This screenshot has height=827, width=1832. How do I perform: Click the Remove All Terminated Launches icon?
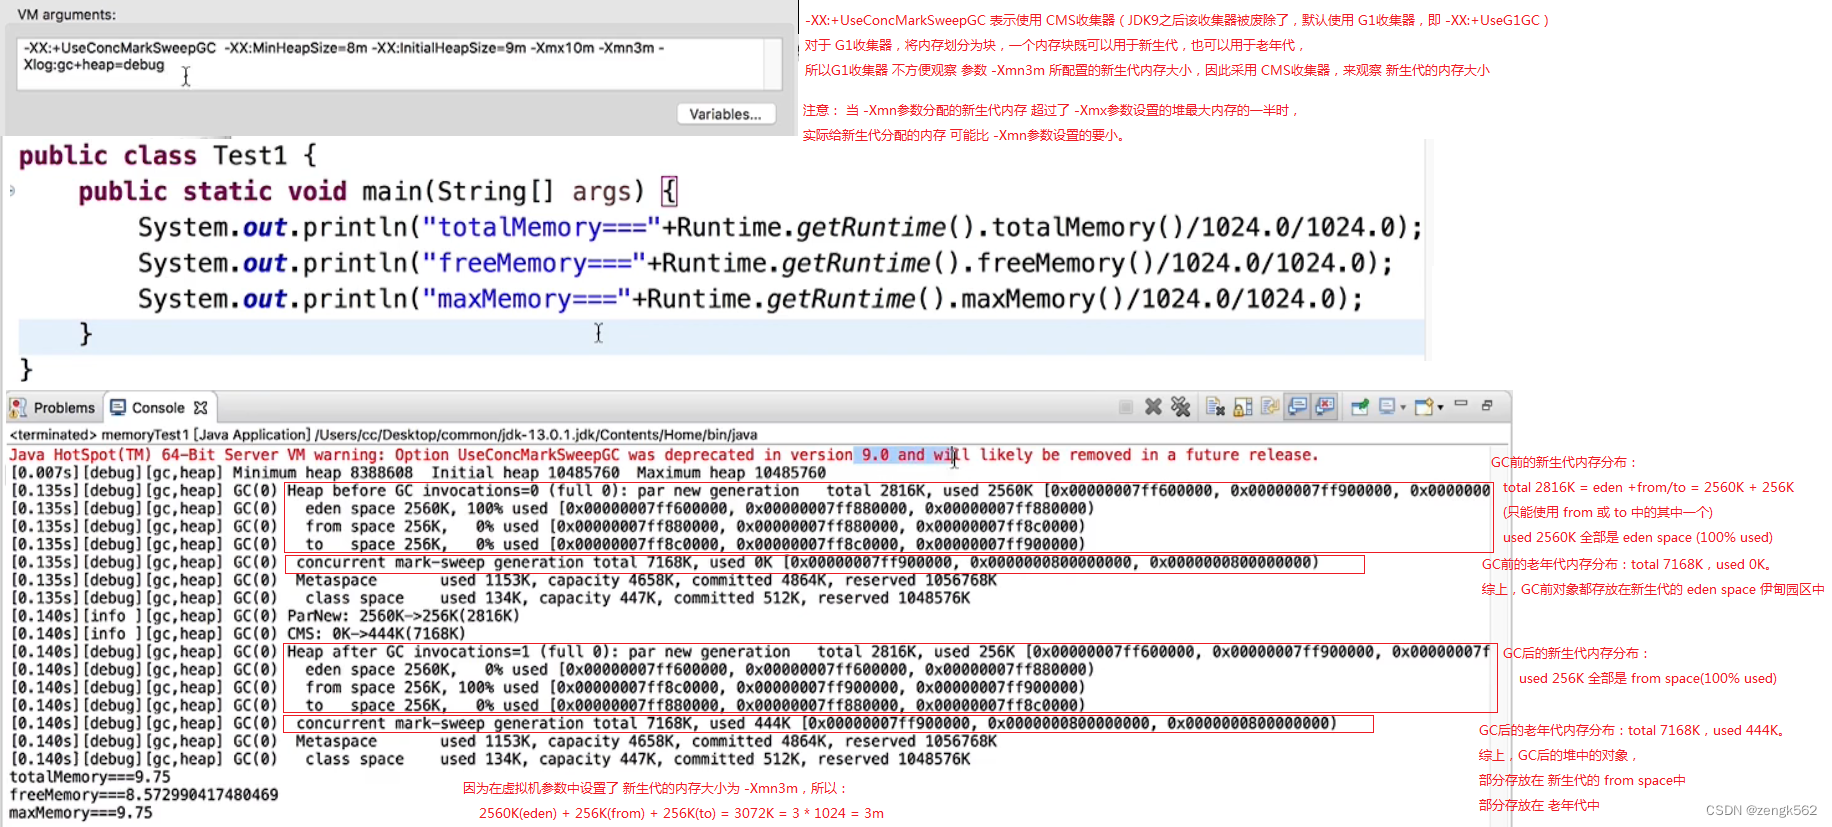tap(1181, 407)
